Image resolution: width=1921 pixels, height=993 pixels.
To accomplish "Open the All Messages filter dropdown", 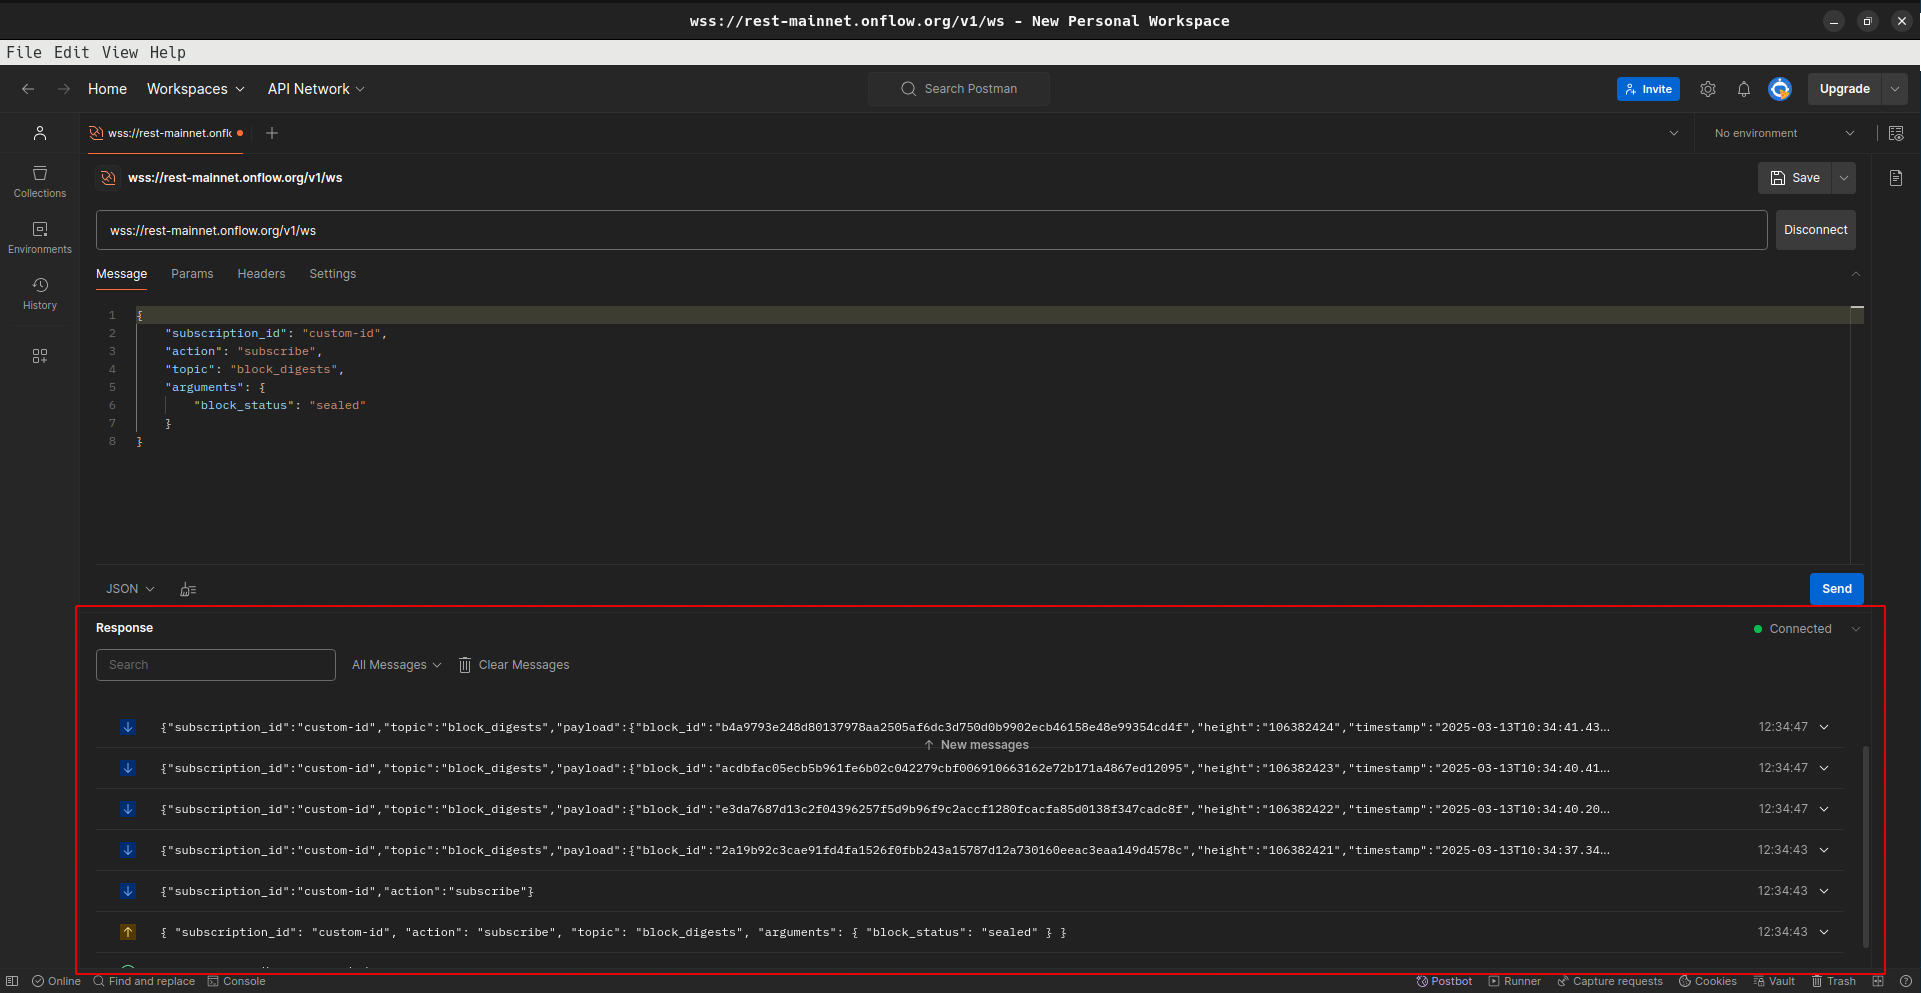I will [x=396, y=665].
